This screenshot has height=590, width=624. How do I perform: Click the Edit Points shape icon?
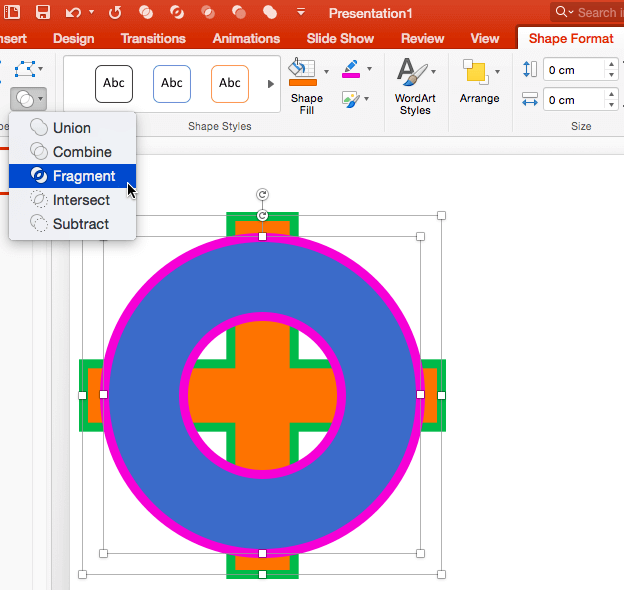tap(26, 69)
